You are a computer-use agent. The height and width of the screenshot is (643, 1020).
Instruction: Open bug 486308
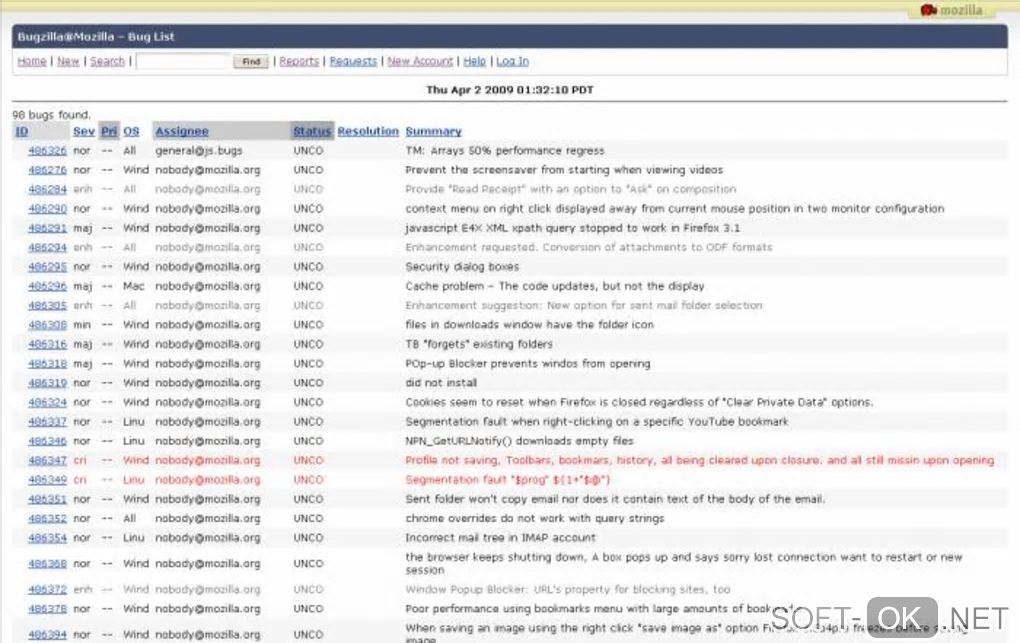(47, 325)
